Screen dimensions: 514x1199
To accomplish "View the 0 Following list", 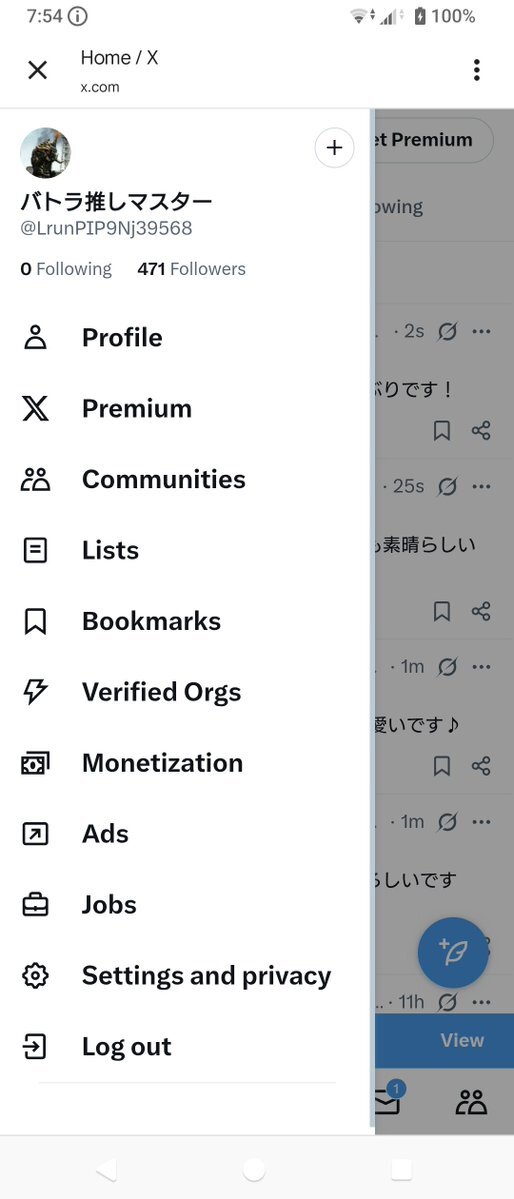I will click(x=66, y=269).
